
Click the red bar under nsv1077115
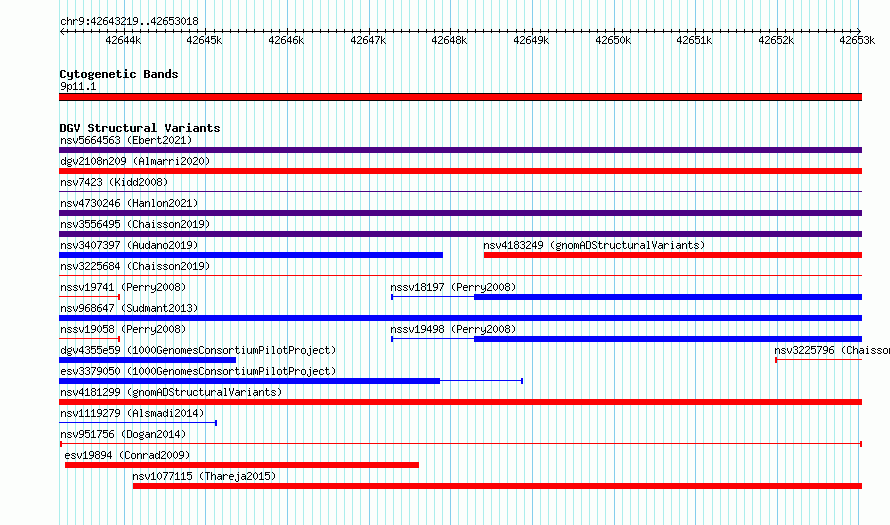pyautogui.click(x=497, y=486)
